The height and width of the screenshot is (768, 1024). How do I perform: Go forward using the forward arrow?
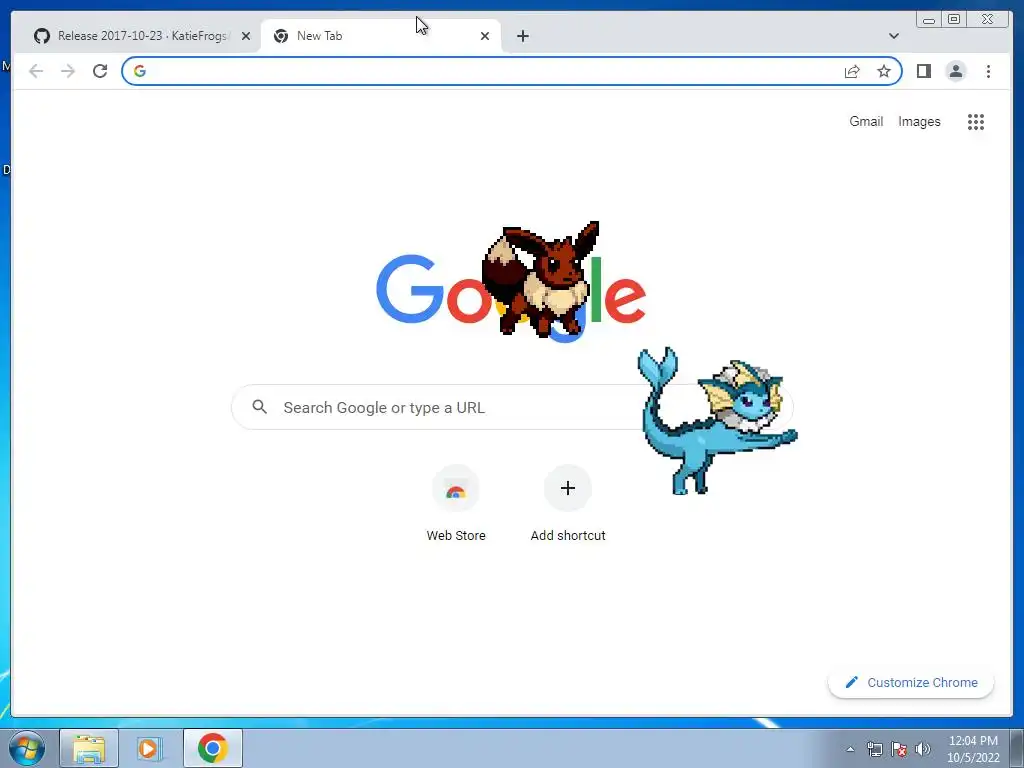[68, 71]
